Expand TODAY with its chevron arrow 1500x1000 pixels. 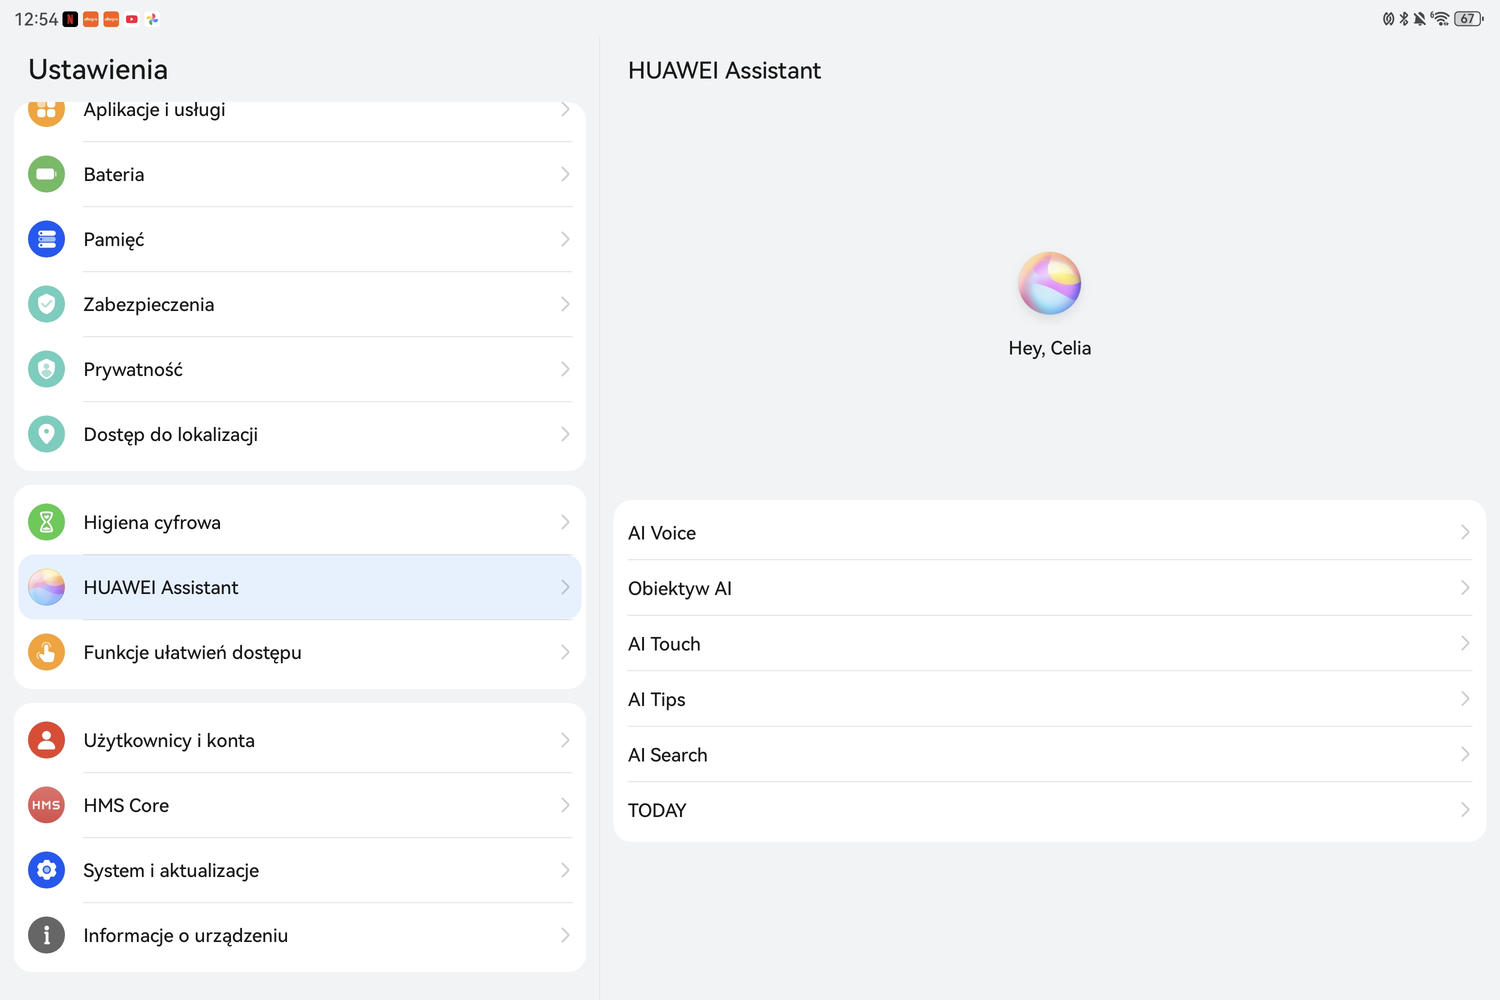point(1465,810)
